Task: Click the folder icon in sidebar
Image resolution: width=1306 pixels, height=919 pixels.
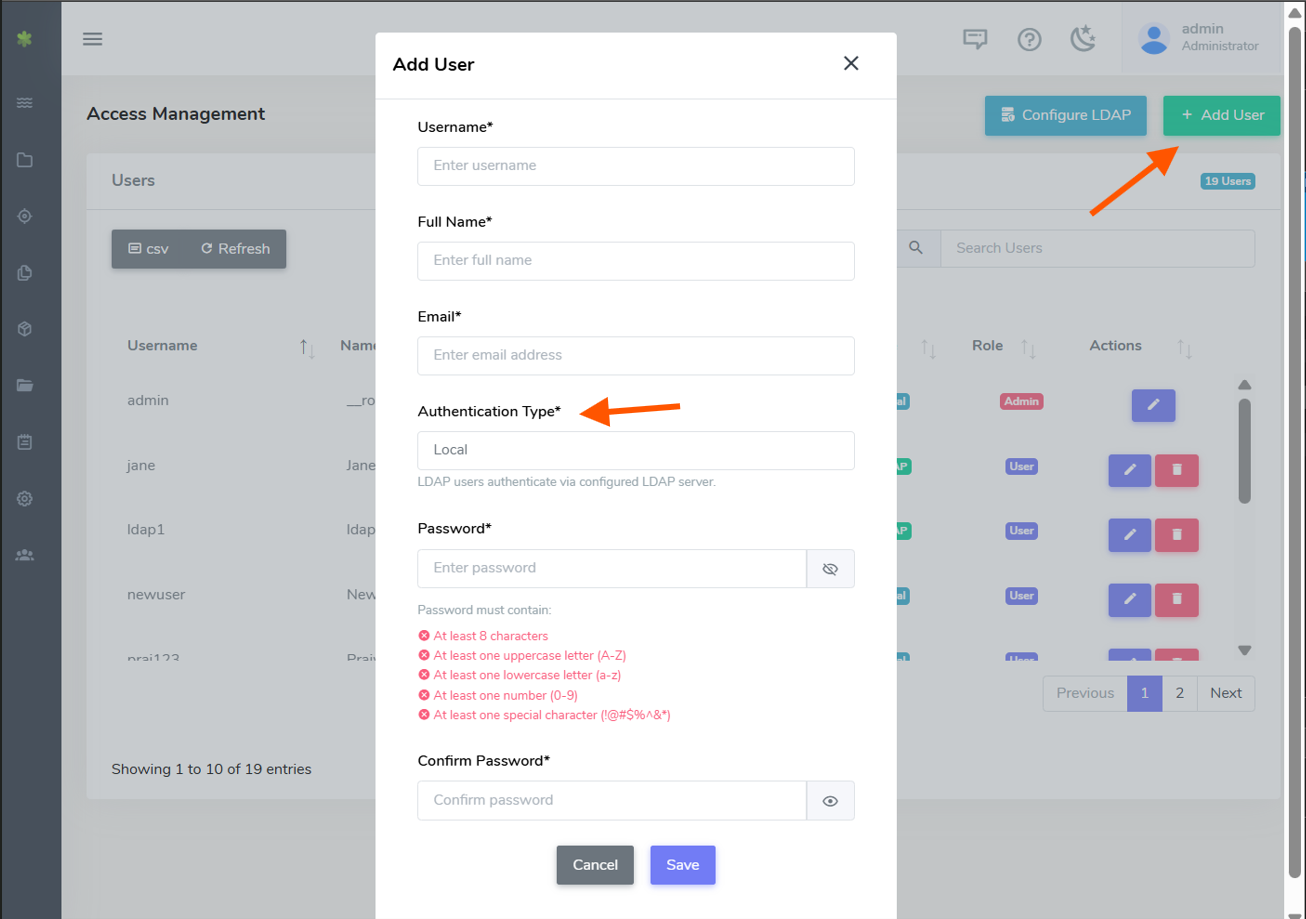Action: click(25, 160)
